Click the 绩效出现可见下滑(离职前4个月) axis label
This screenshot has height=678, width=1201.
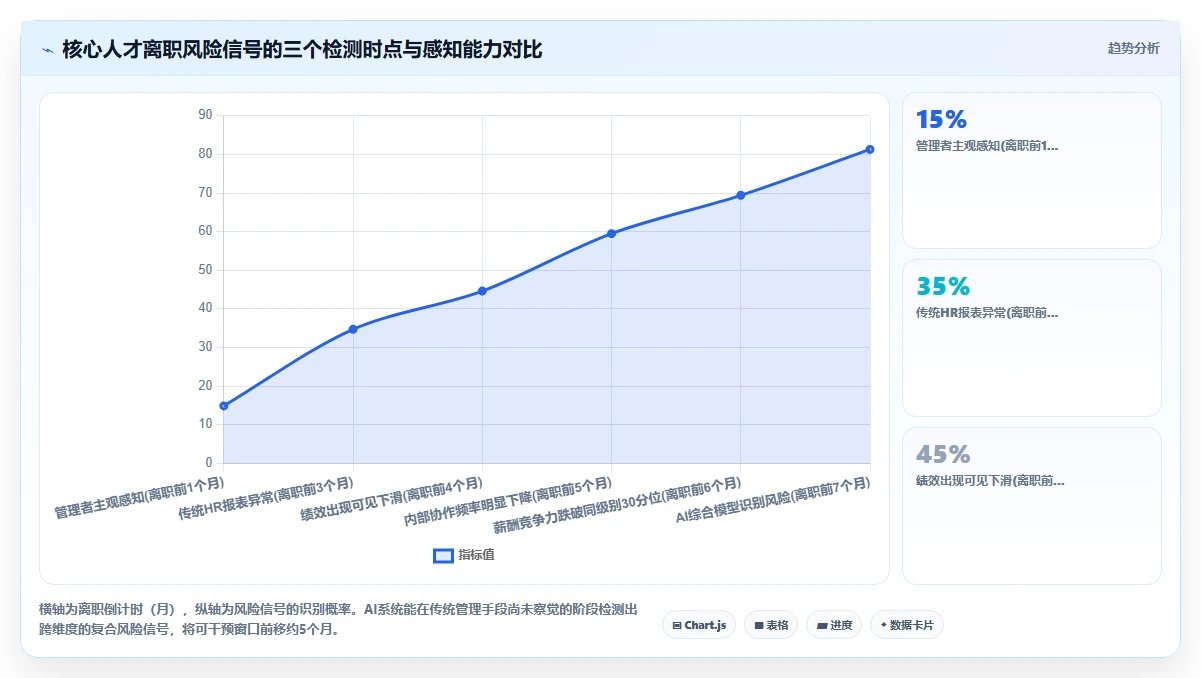click(x=392, y=497)
